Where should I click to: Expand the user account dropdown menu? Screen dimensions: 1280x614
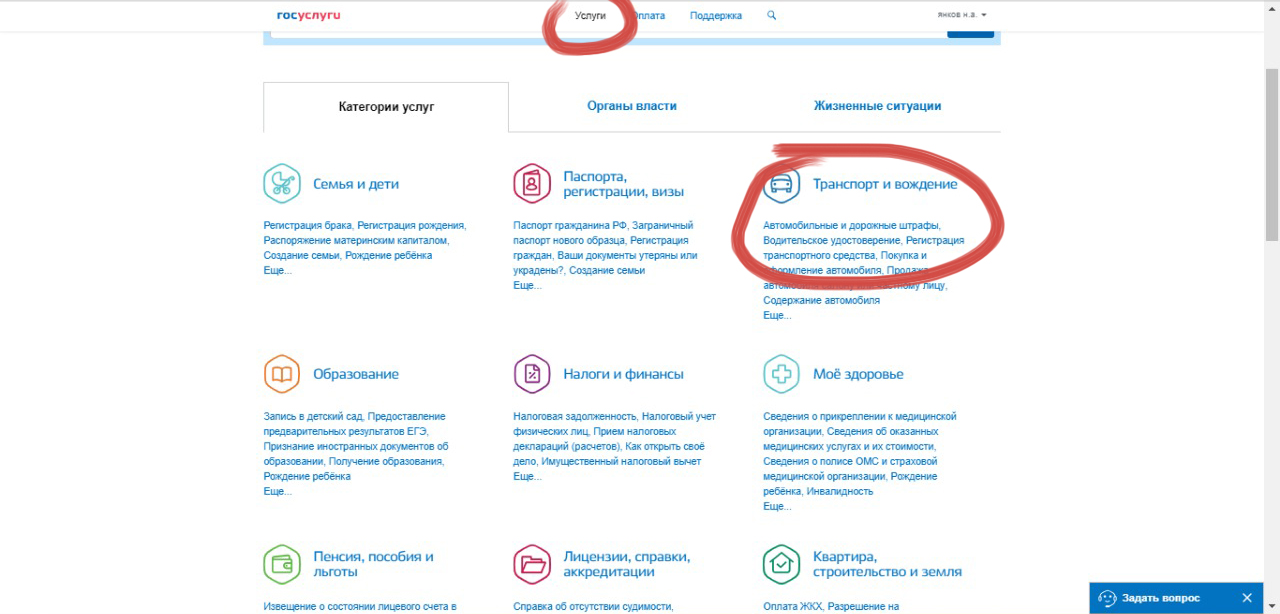962,16
